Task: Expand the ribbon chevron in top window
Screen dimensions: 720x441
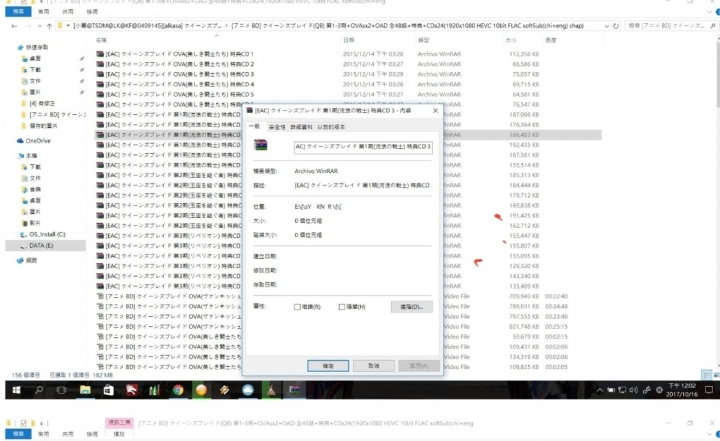Action: click(x=710, y=11)
